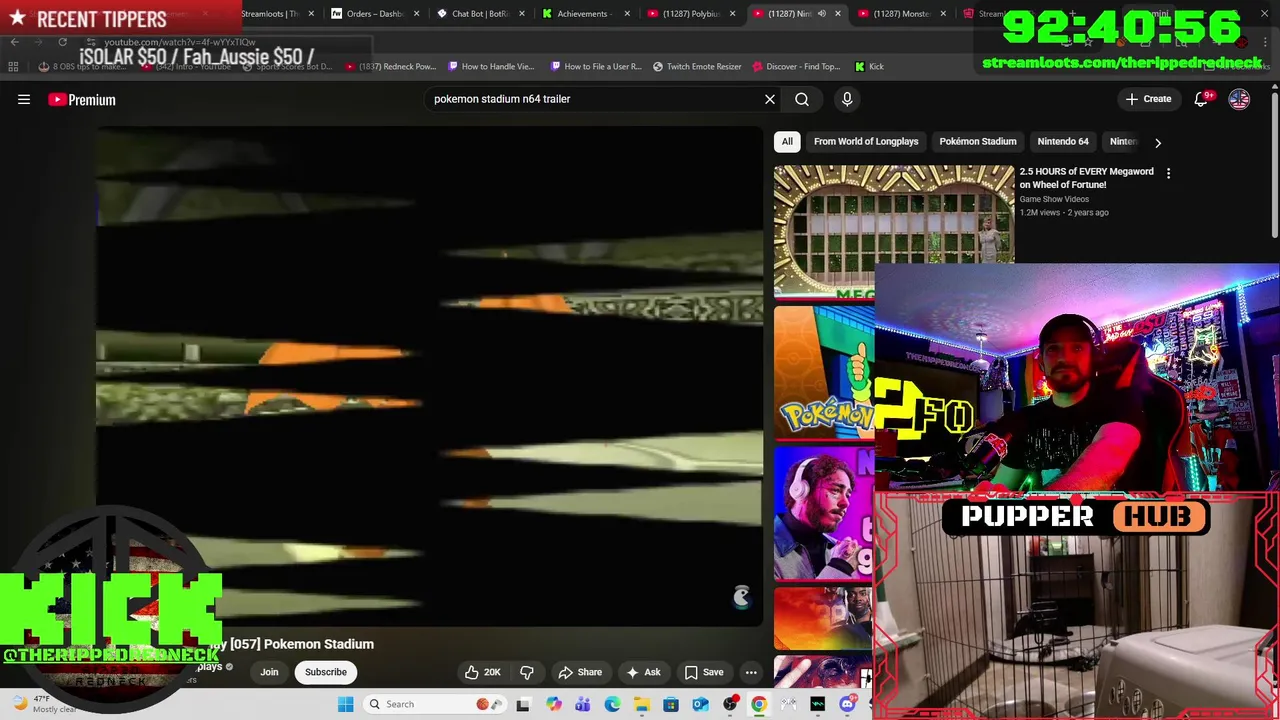Click the Join button

pyautogui.click(x=269, y=672)
